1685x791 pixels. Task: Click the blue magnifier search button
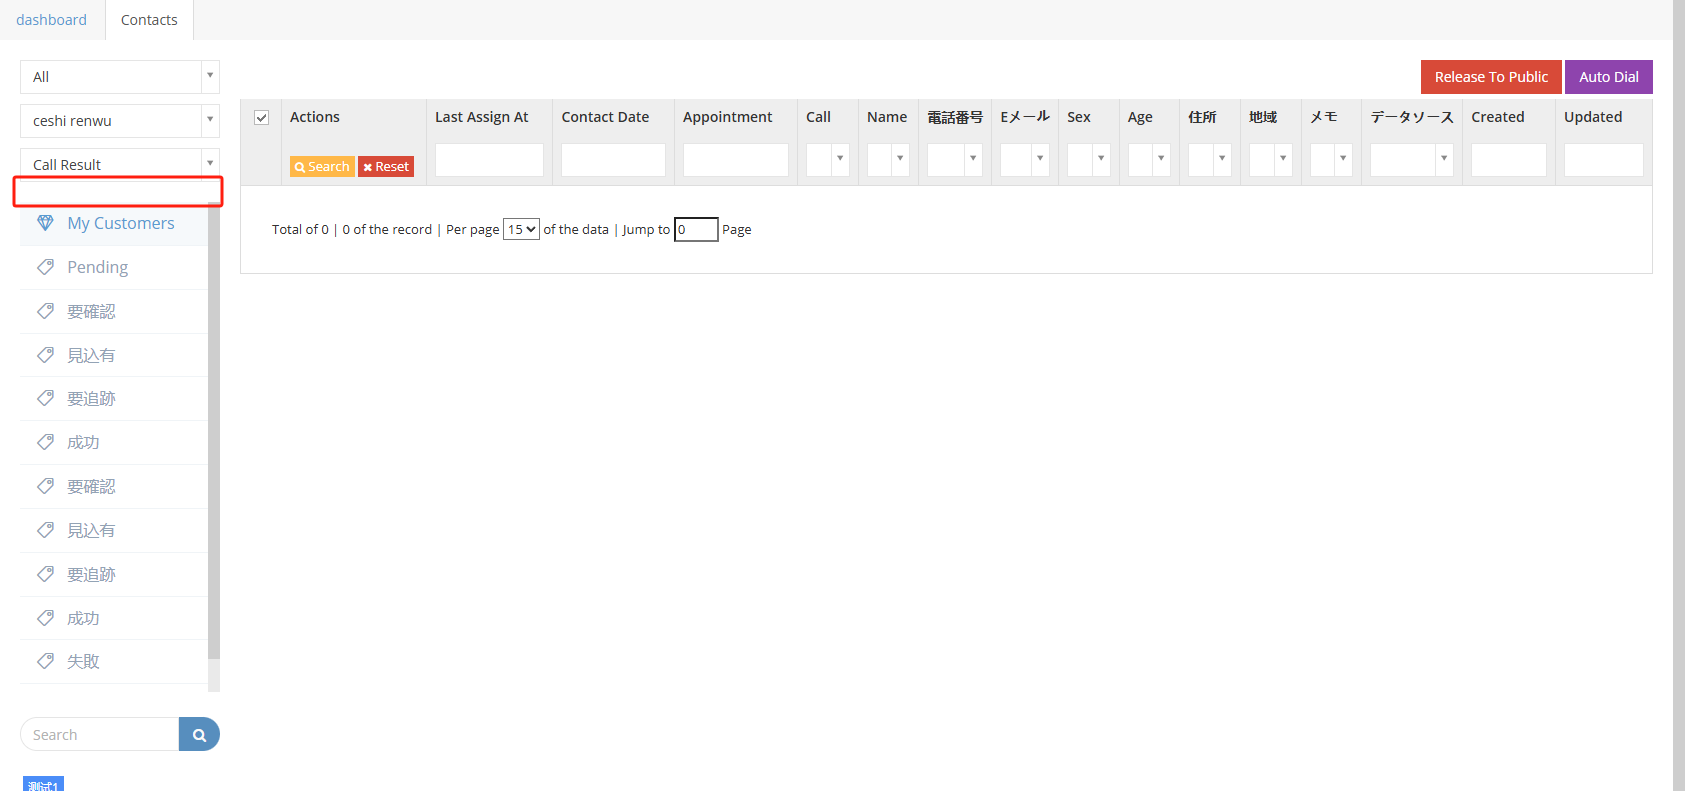(x=199, y=734)
